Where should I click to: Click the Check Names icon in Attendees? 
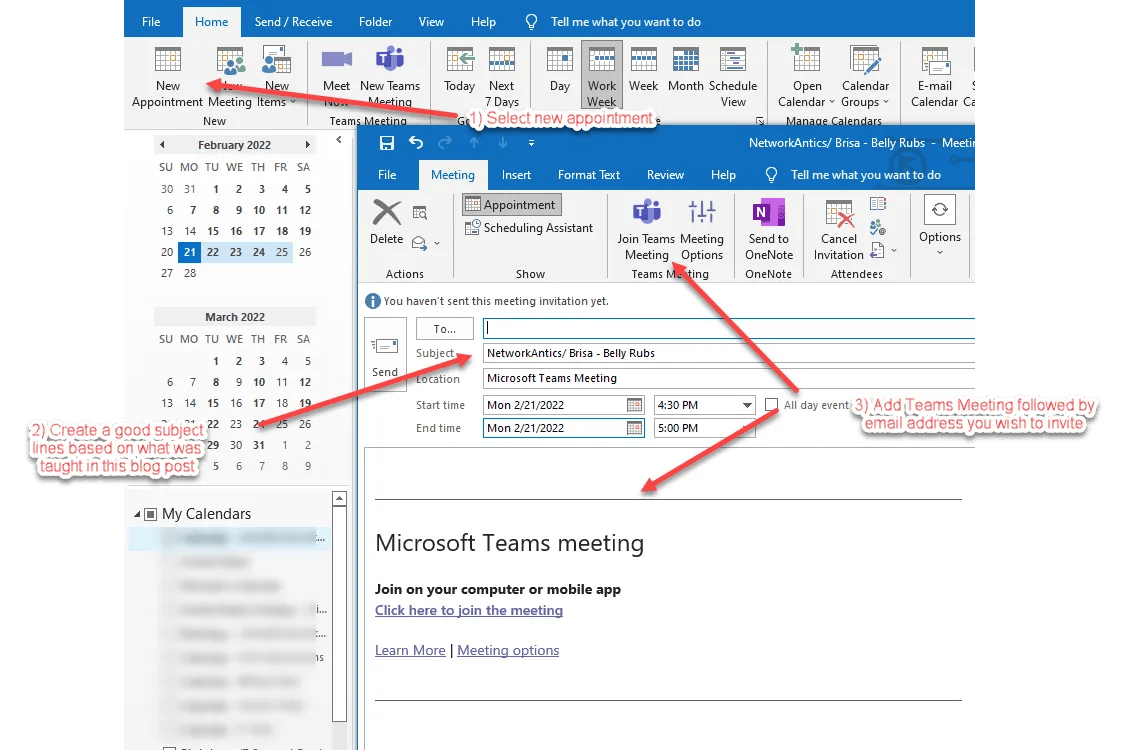tap(877, 227)
